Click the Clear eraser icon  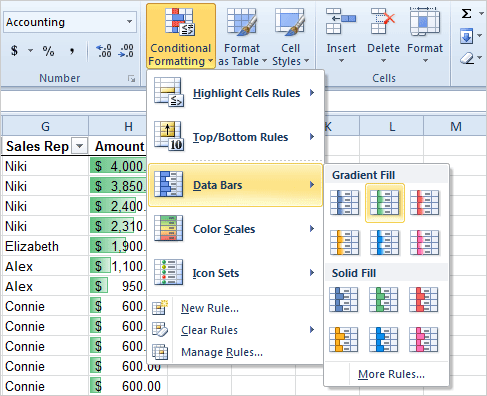[467, 58]
